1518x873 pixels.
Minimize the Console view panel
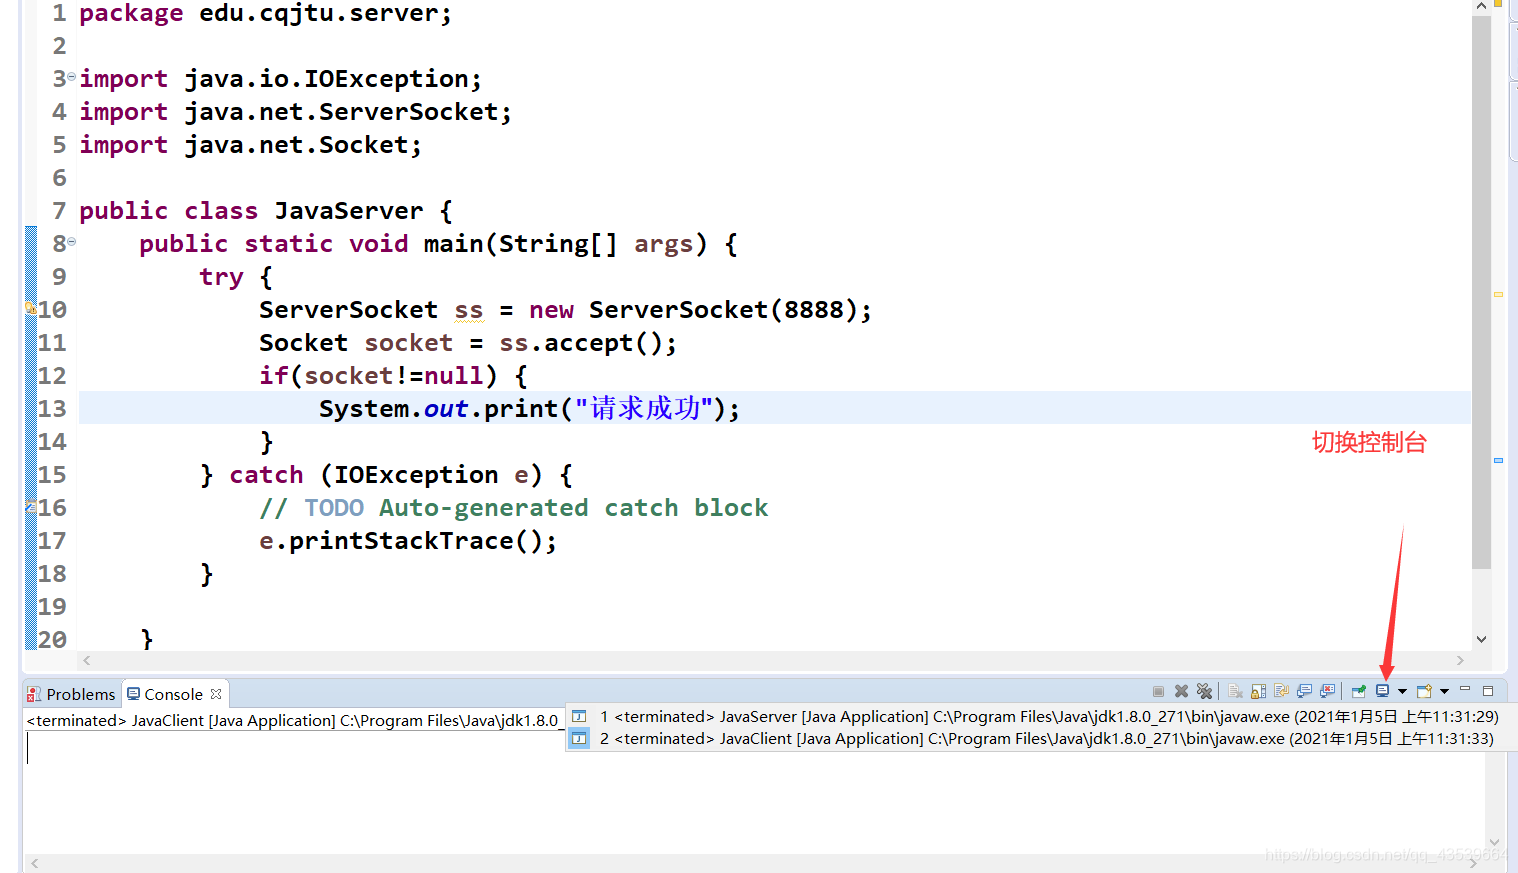(x=1465, y=689)
